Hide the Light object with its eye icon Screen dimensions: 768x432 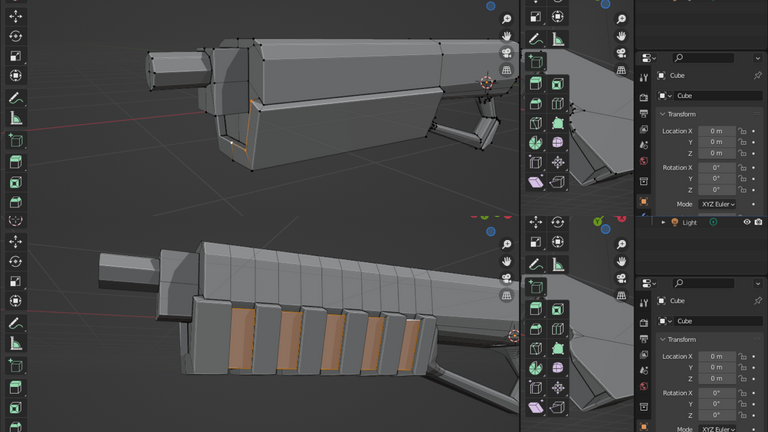[x=747, y=222]
